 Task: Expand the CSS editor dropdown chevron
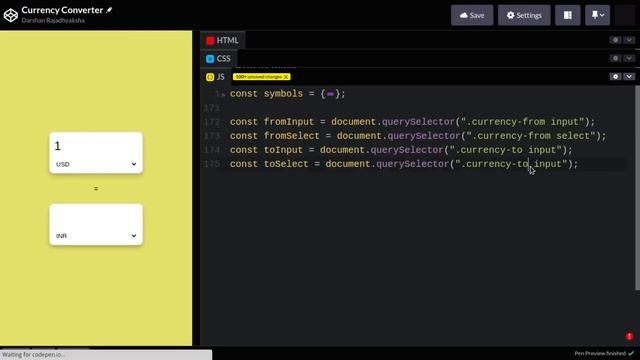coord(629,58)
